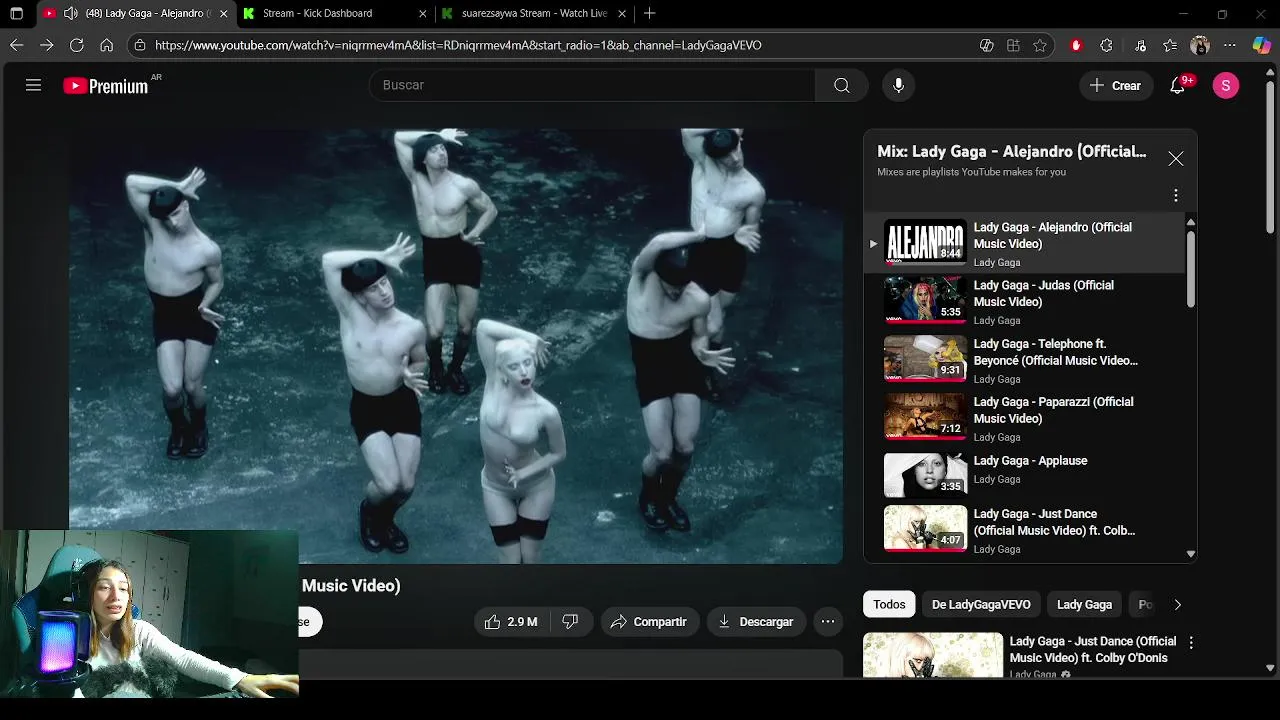Select the De LadyGagaVEVO filter chip
1280x720 pixels.
click(981, 604)
